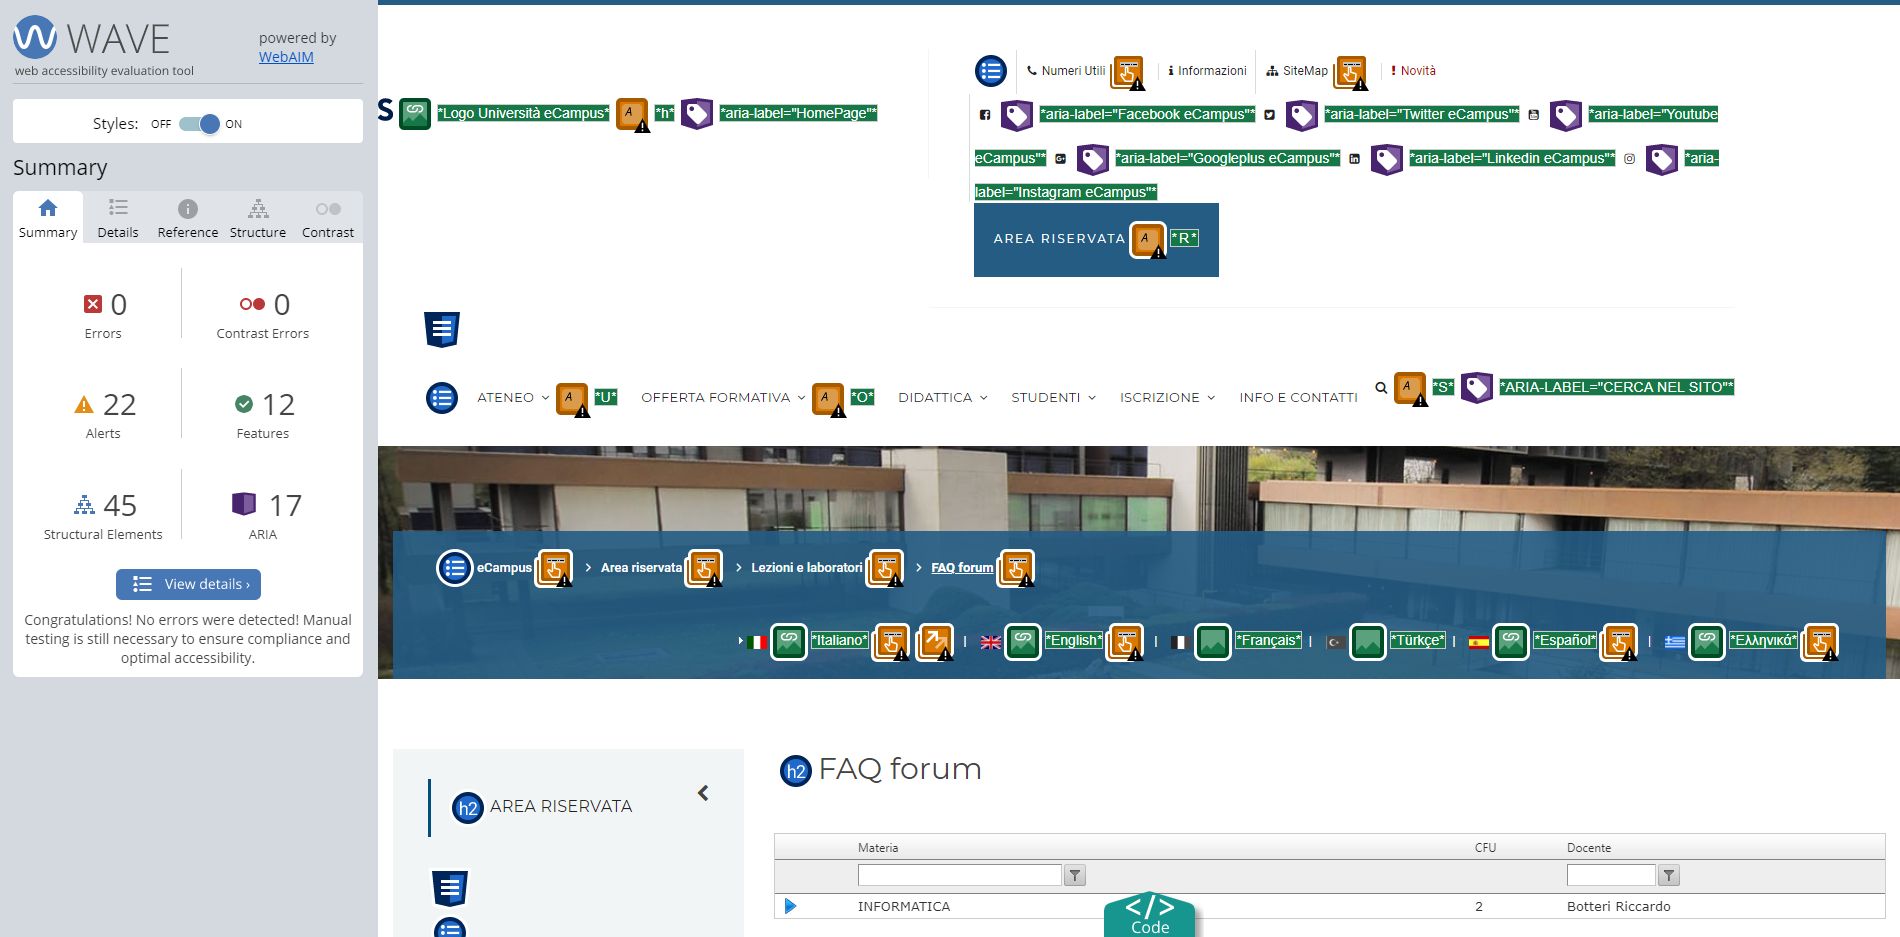Screen dimensions: 1900x937
Task: Click the WAVE logo icon
Action: tap(35, 37)
